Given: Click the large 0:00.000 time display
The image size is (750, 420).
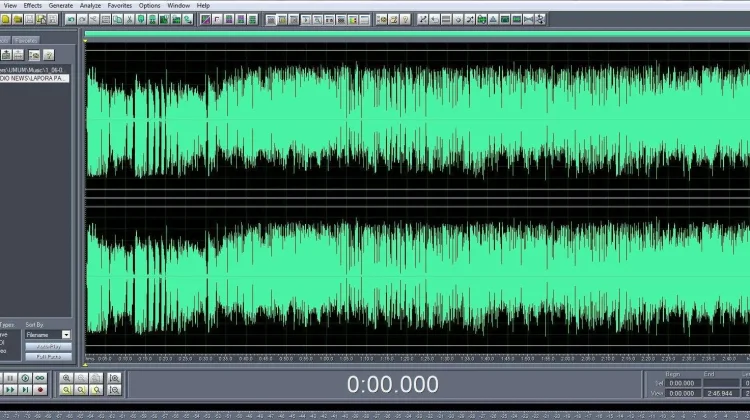Looking at the screenshot, I should click(392, 384).
